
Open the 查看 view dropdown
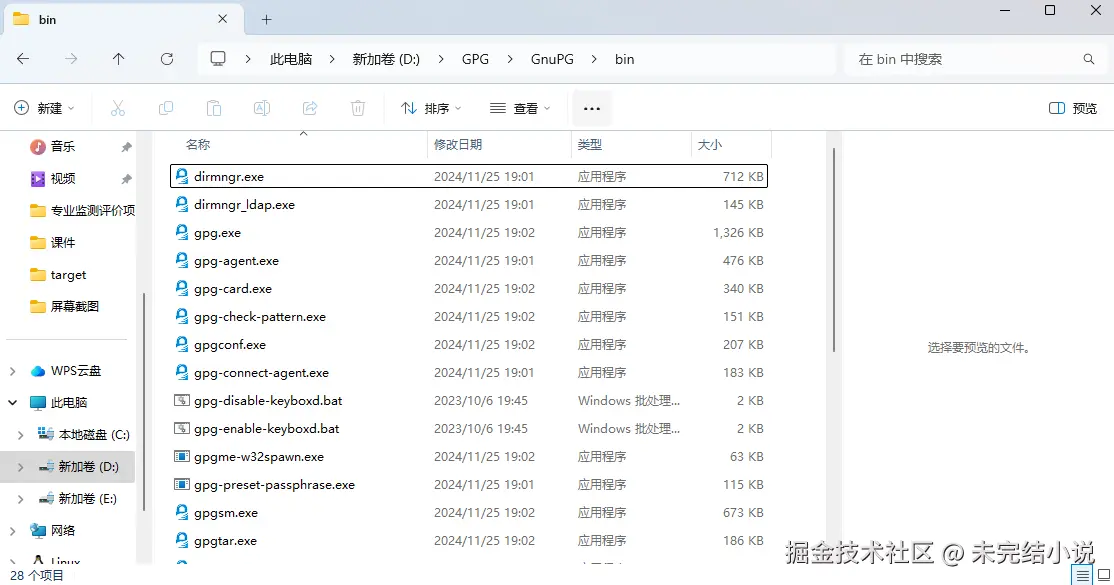point(520,108)
